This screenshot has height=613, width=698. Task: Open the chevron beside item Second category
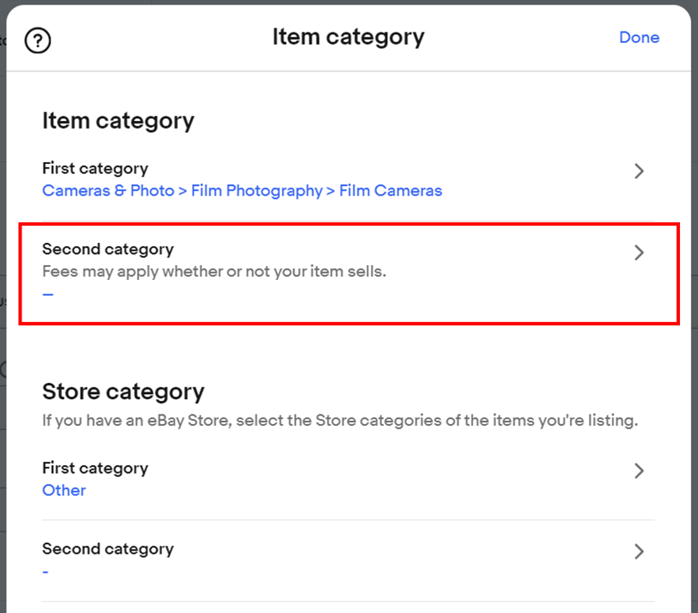point(639,252)
